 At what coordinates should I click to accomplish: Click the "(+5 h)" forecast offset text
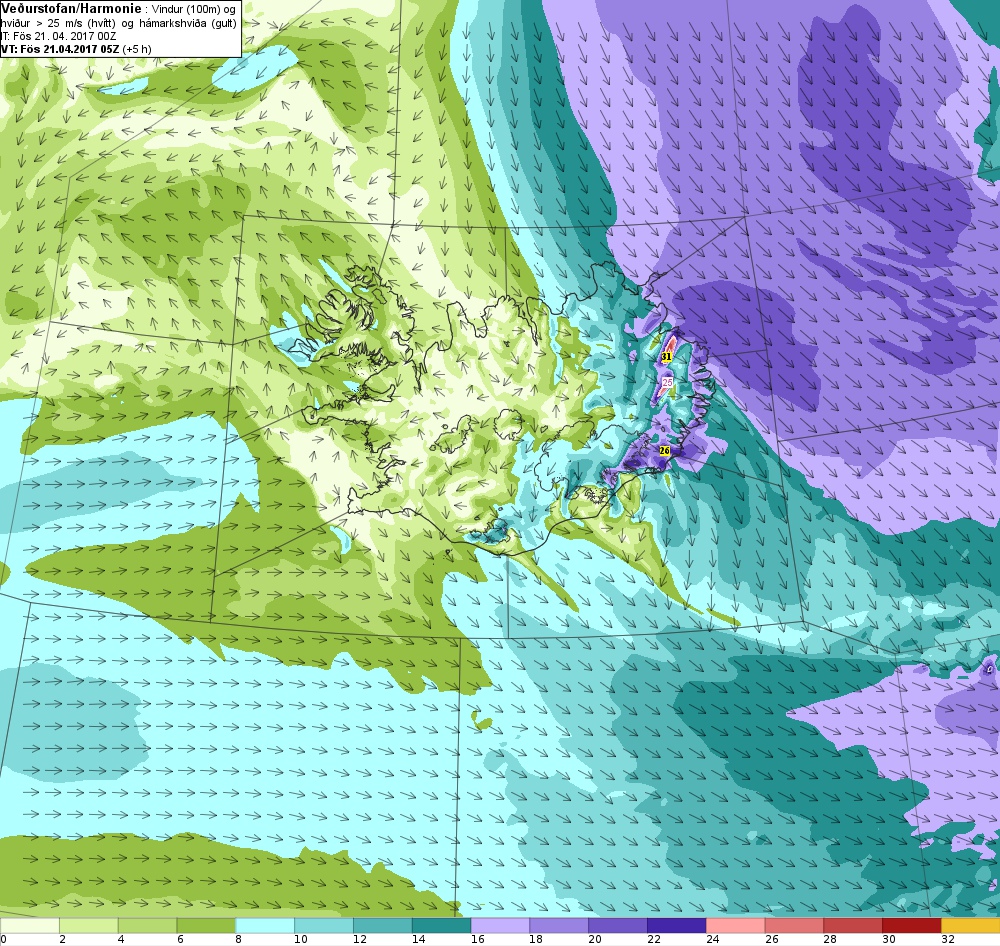(x=138, y=49)
